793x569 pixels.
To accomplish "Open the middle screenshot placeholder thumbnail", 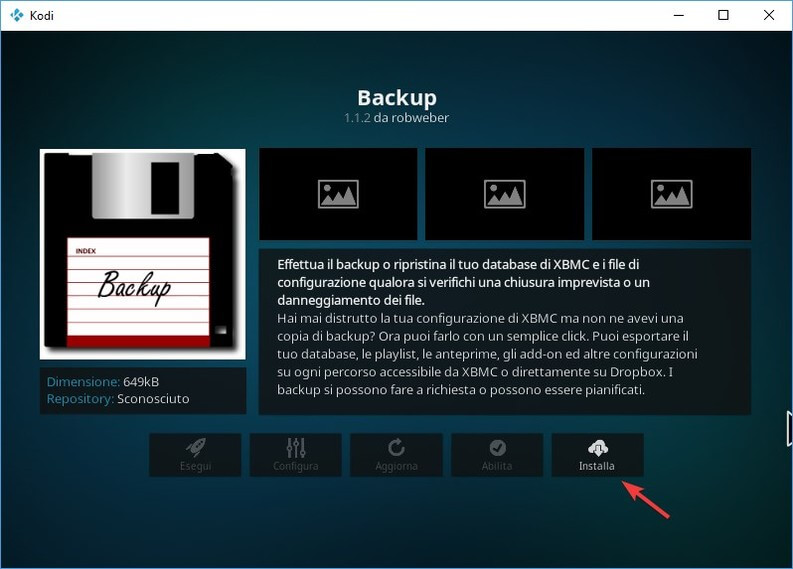I will [x=505, y=194].
